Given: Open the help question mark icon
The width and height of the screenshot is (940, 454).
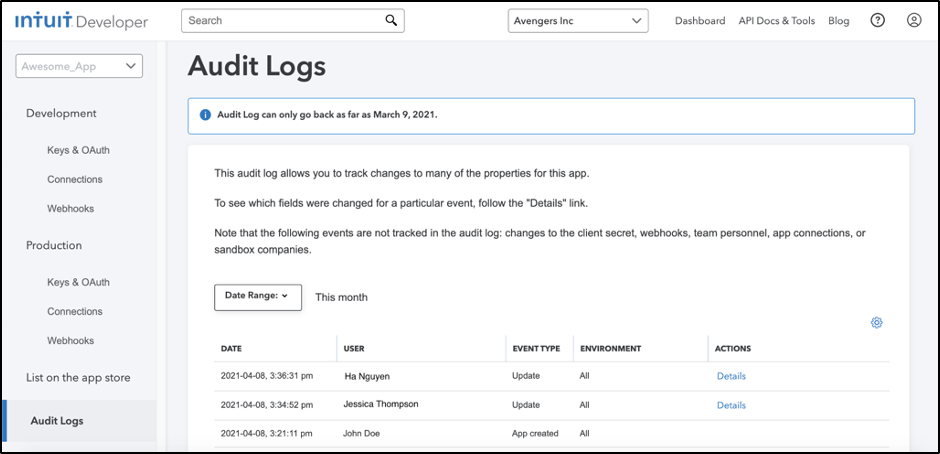Looking at the screenshot, I should 877,20.
